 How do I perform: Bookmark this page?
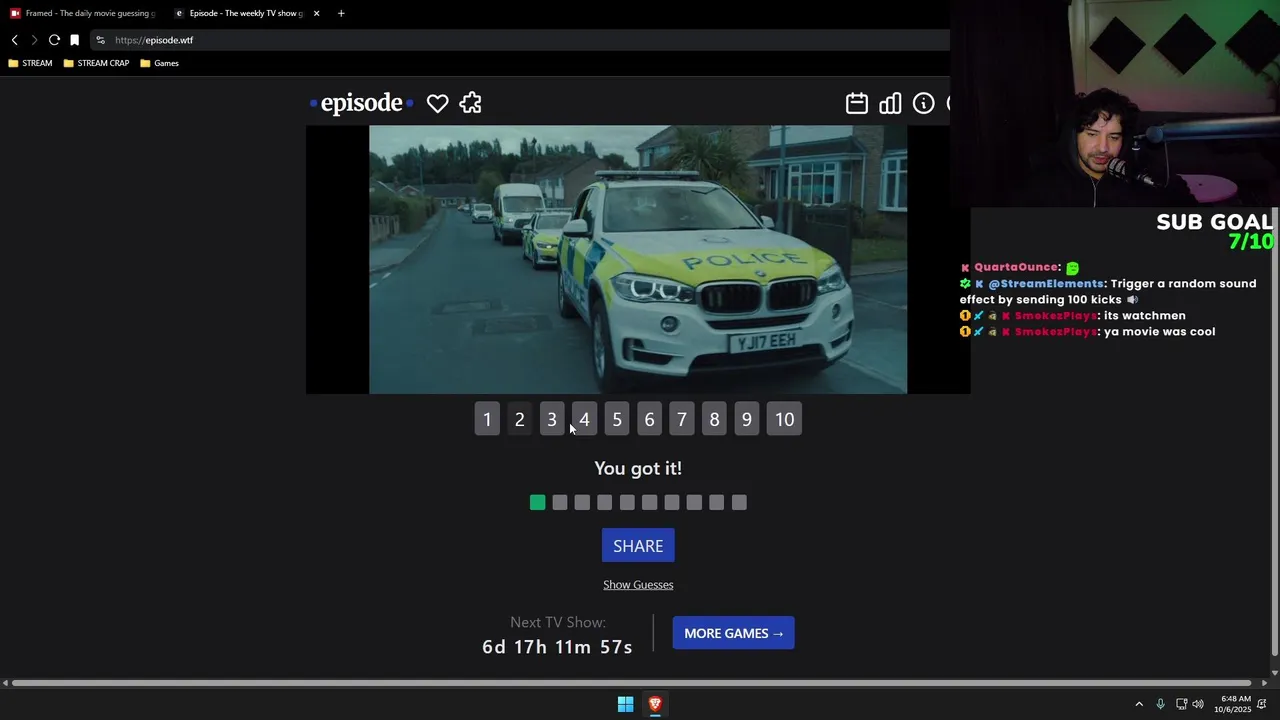(x=74, y=40)
